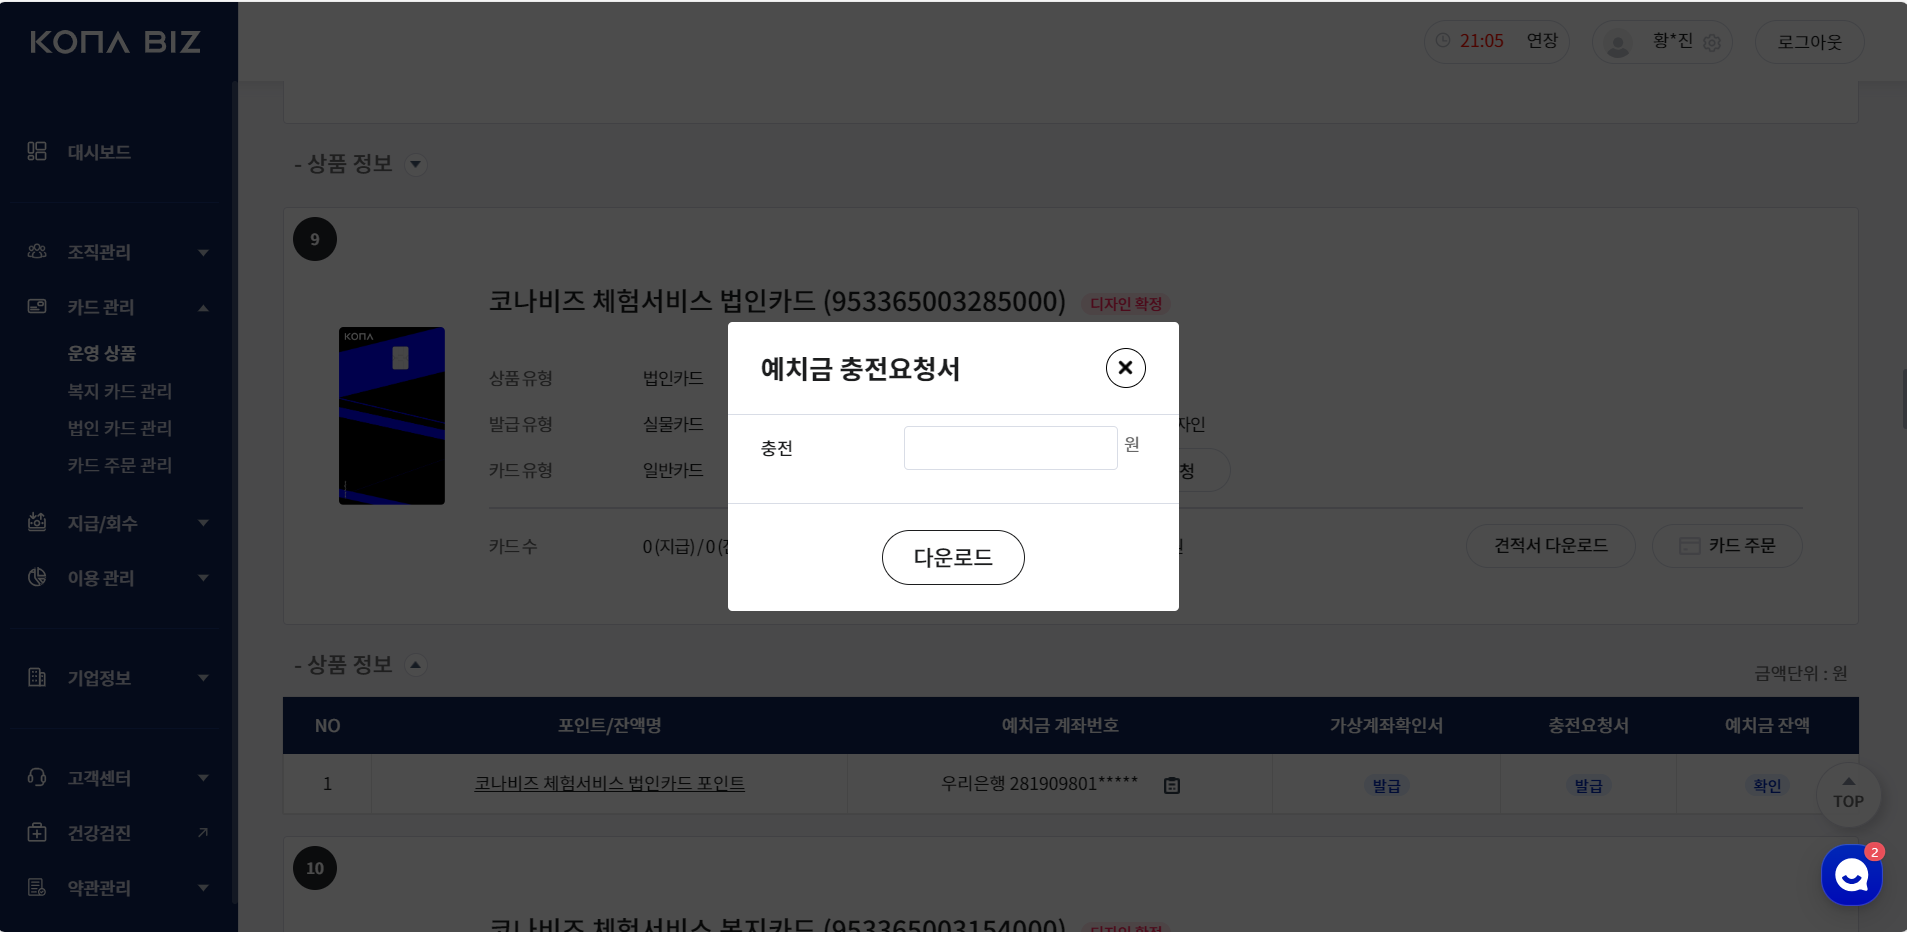This screenshot has width=1907, height=932.
Task: Select 카드 주문 관리 submenu item
Action: click(119, 465)
